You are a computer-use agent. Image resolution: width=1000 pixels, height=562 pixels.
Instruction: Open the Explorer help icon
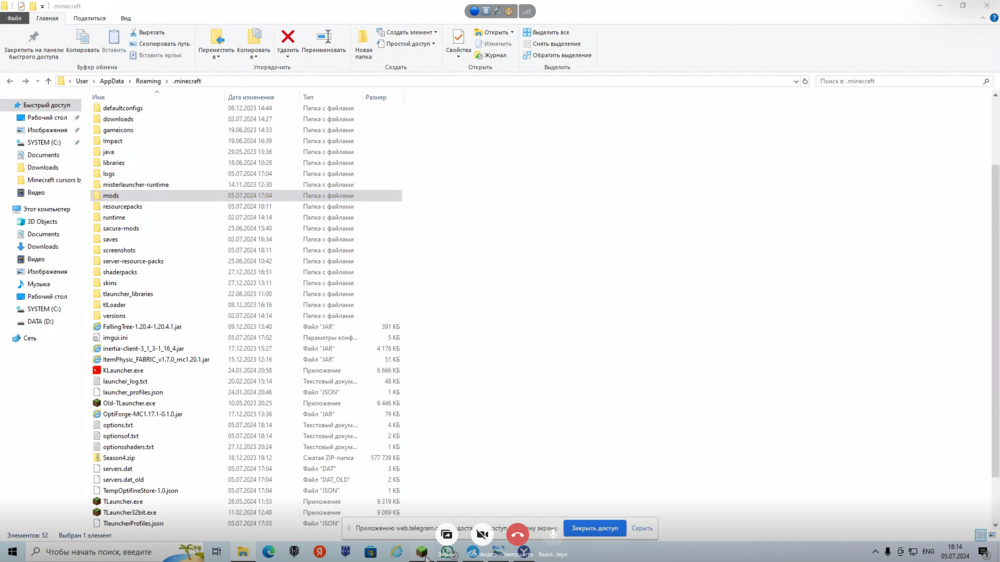(x=994, y=18)
